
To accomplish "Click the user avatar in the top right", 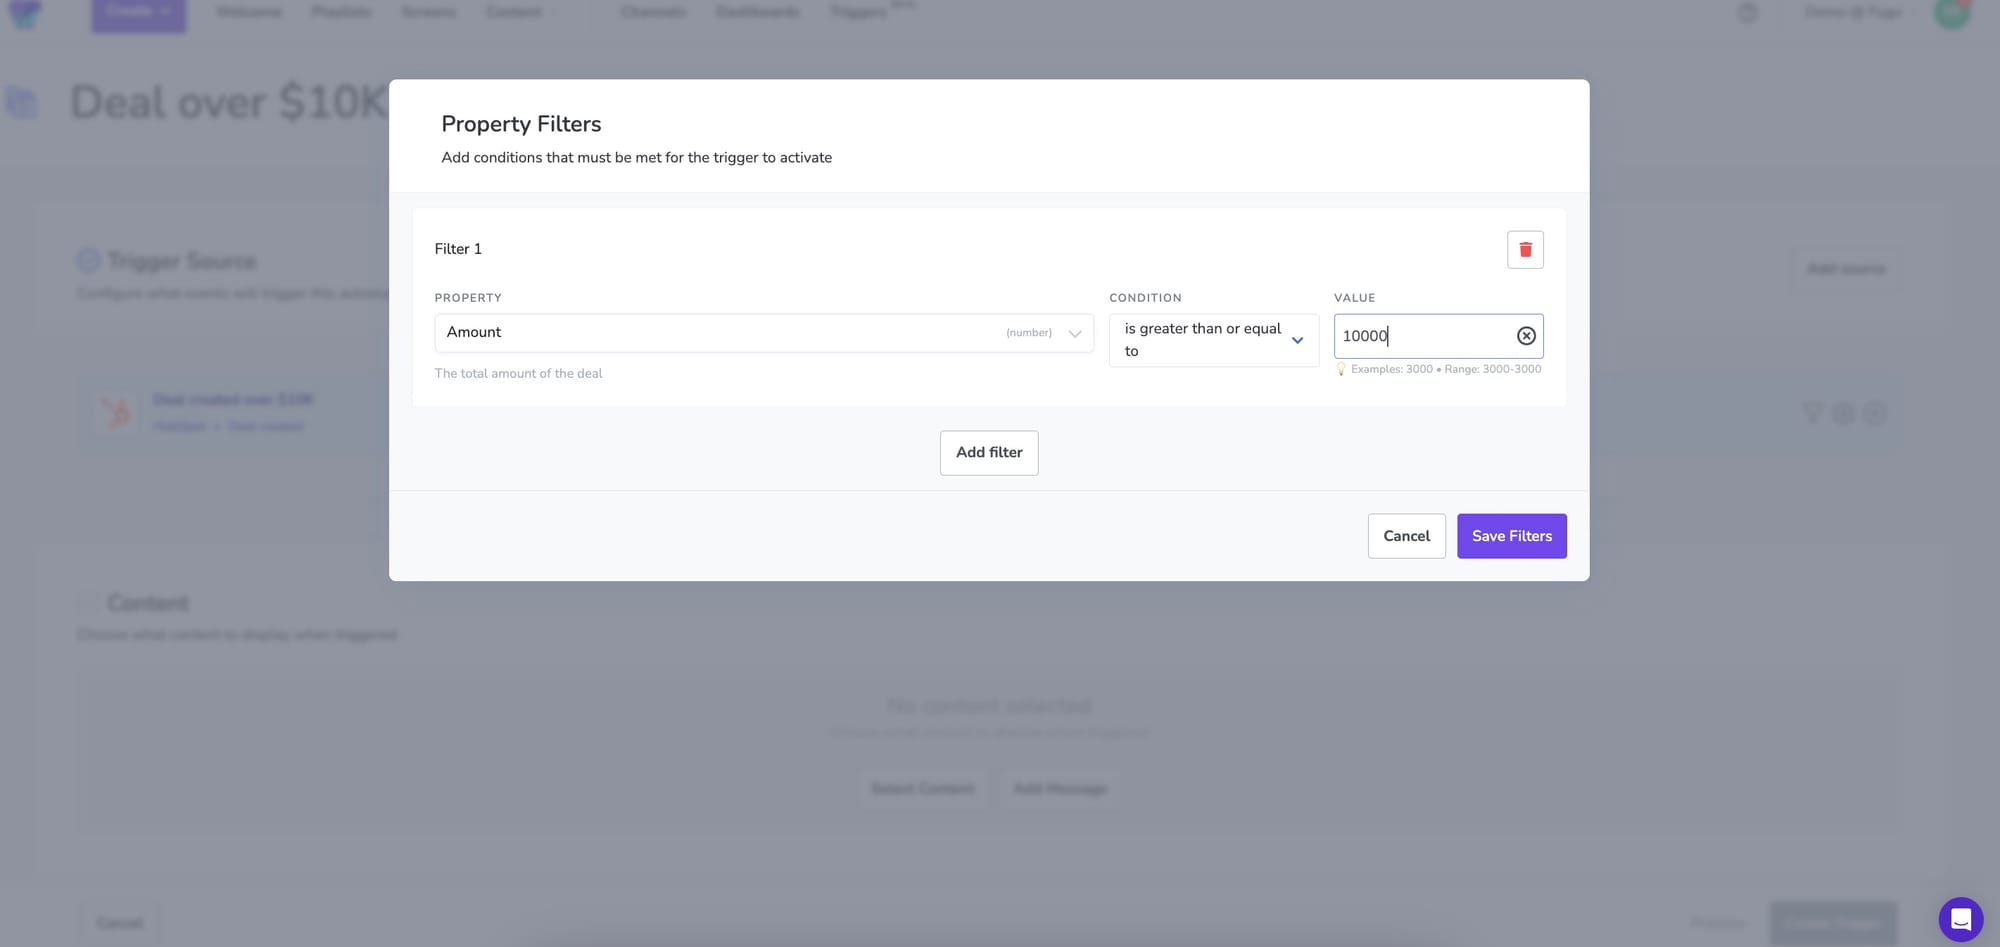I will (x=1951, y=13).
